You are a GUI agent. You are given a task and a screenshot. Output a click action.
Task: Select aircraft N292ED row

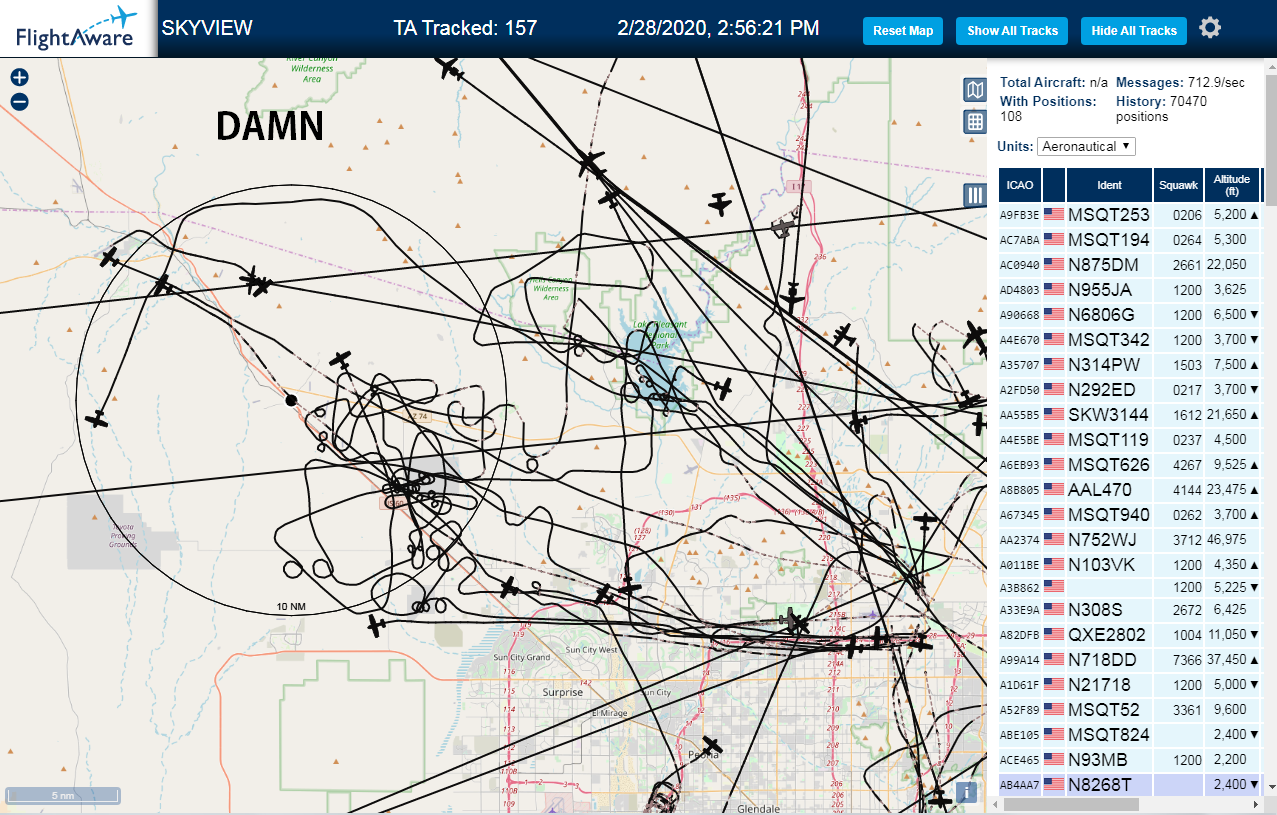point(1130,389)
